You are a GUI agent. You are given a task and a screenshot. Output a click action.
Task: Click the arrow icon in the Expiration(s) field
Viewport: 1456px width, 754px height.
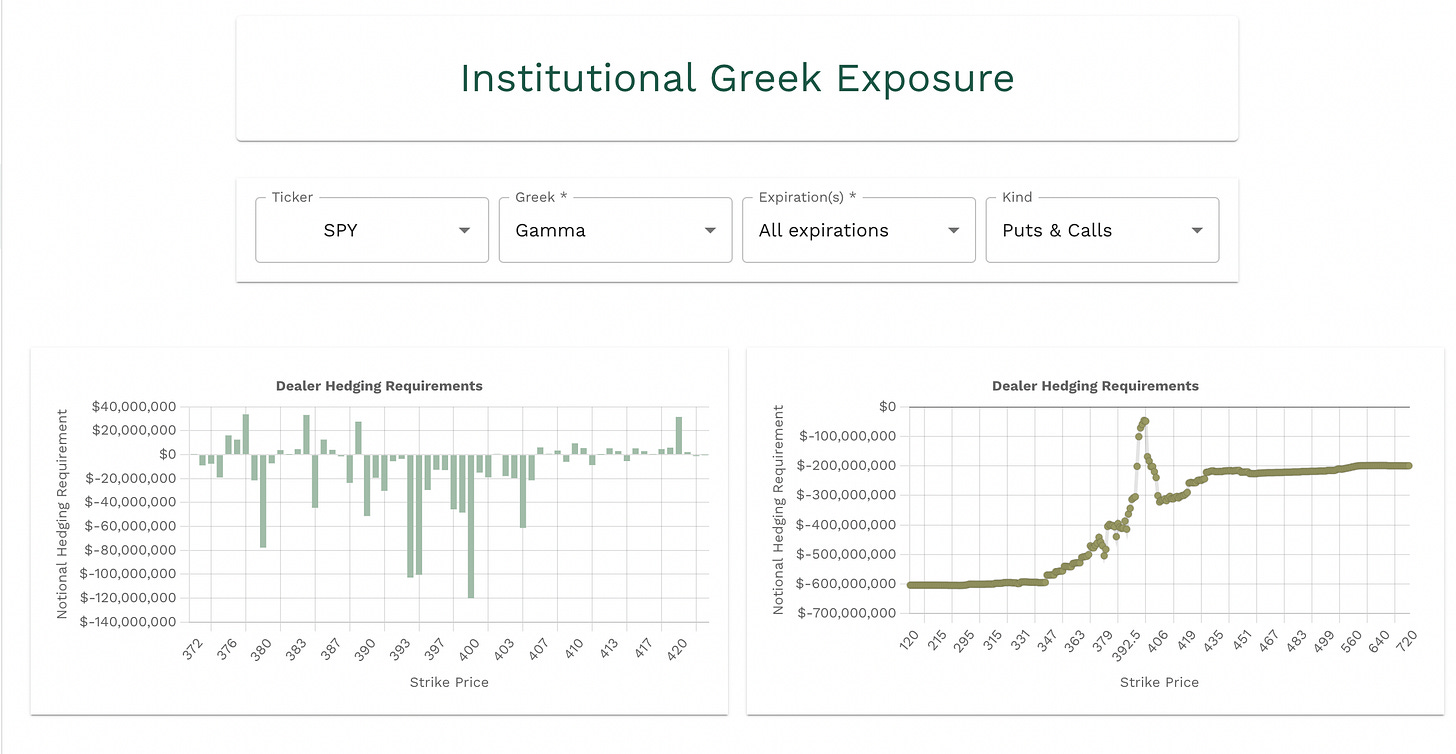[953, 231]
